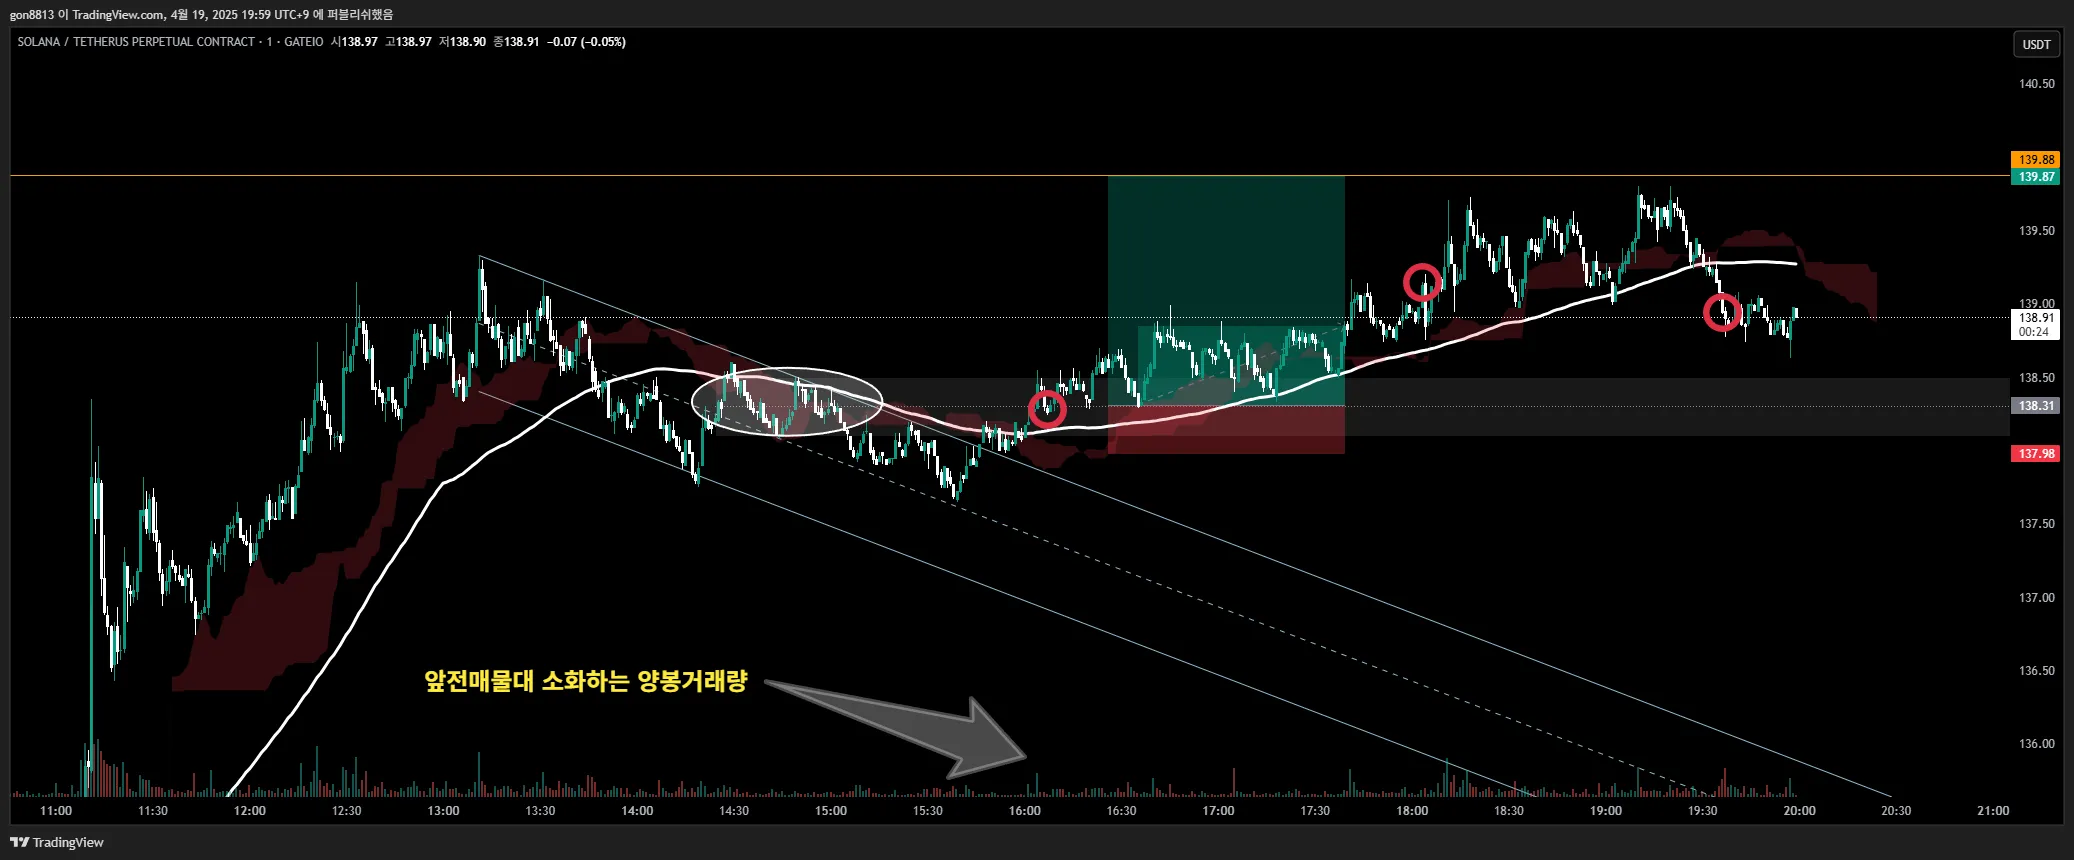Click the 00:24 candle countdown timer
This screenshot has width=2074, height=860.
pos(2034,332)
